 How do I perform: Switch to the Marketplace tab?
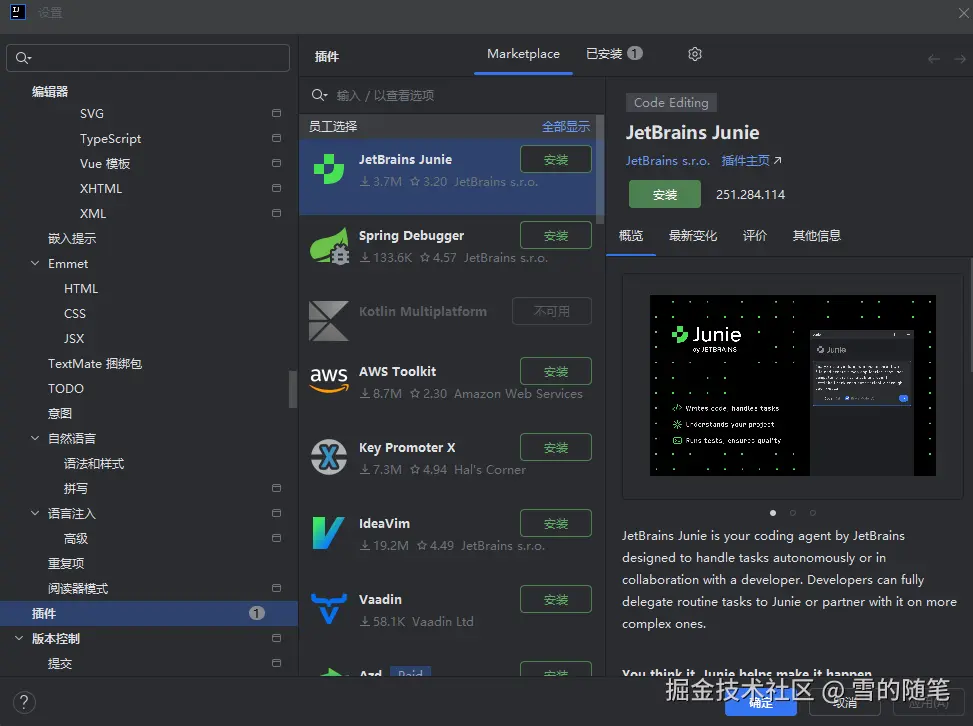click(x=523, y=54)
